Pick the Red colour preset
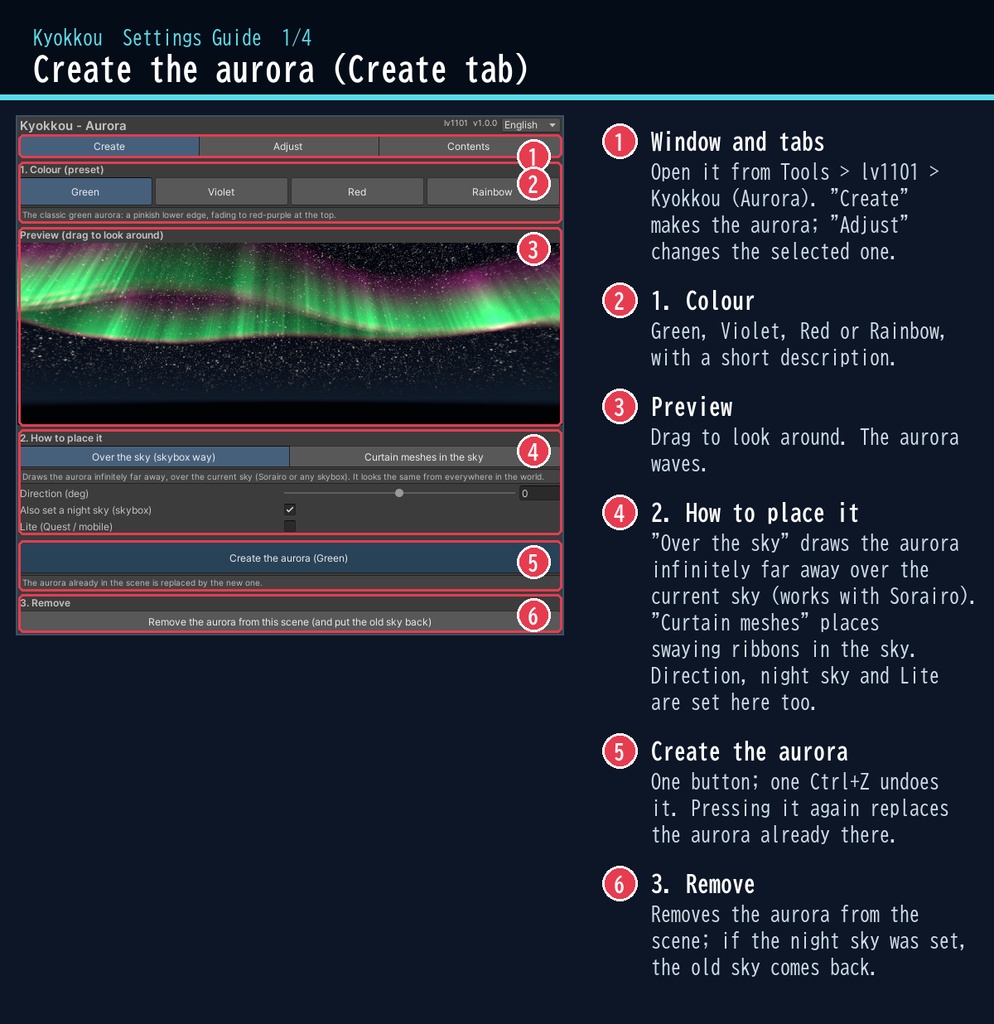The height and width of the screenshot is (1024, 994). (x=357, y=192)
